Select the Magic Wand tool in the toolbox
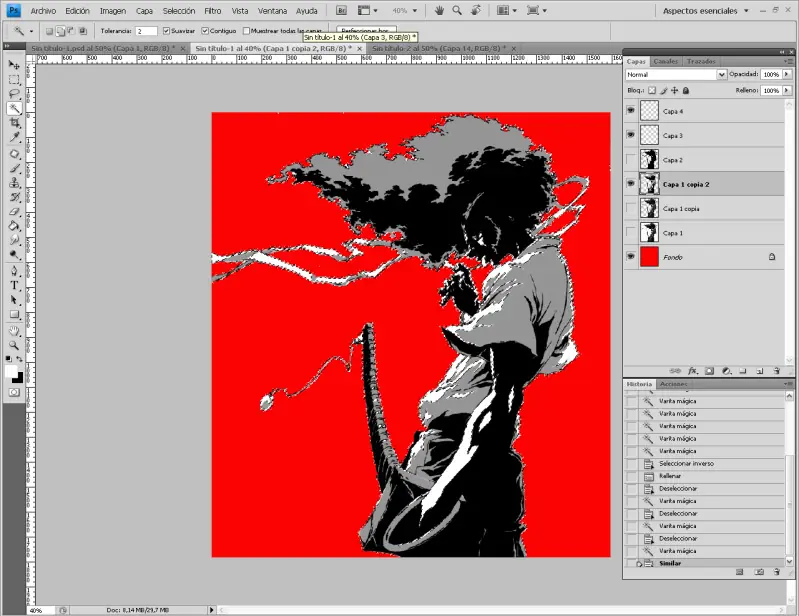Image resolution: width=799 pixels, height=616 pixels. [14, 108]
